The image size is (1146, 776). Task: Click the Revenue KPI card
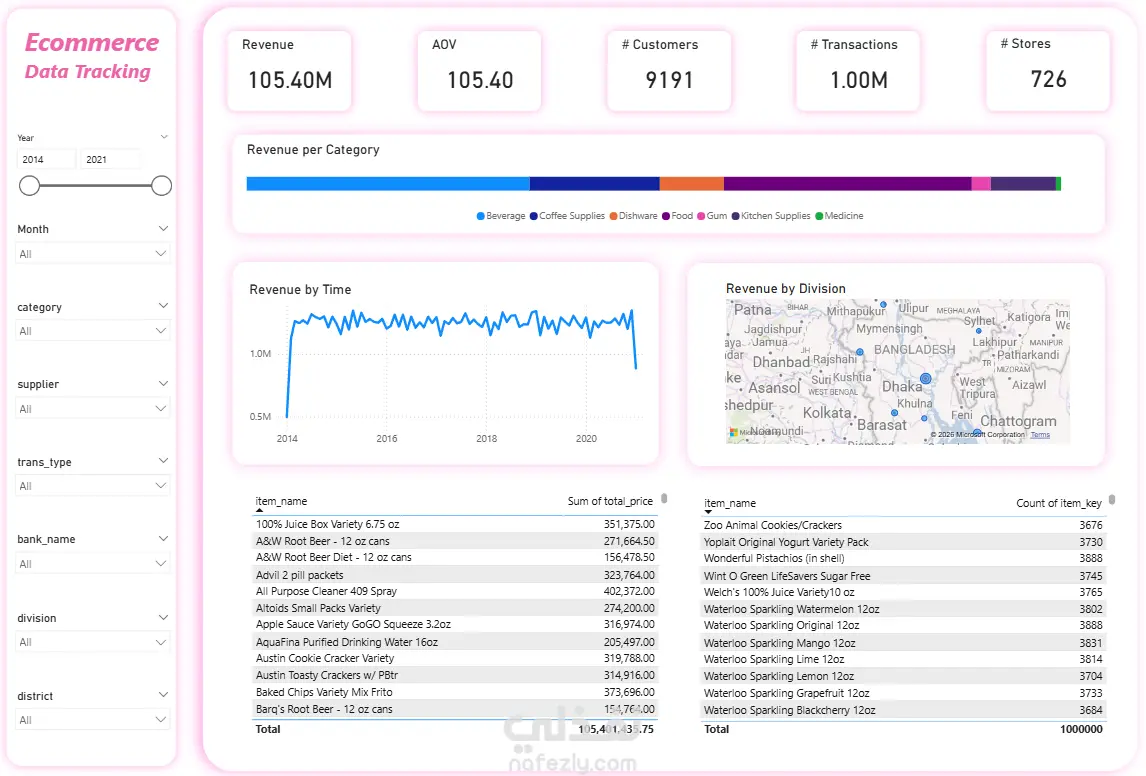289,71
